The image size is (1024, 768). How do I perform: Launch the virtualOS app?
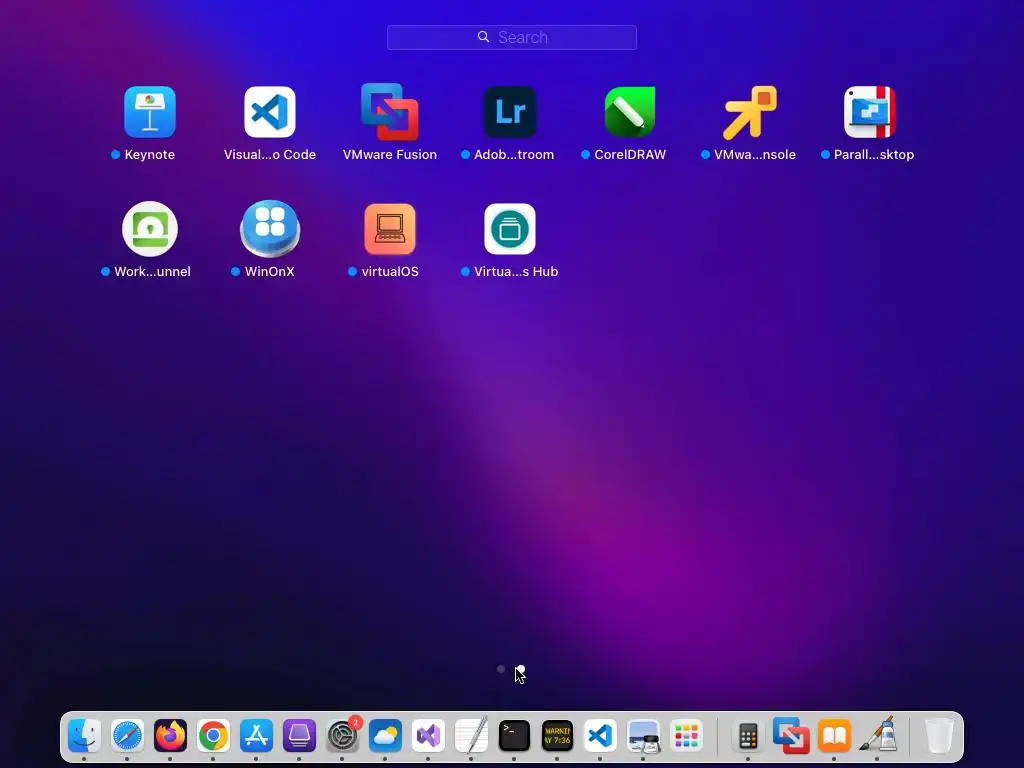pos(390,229)
